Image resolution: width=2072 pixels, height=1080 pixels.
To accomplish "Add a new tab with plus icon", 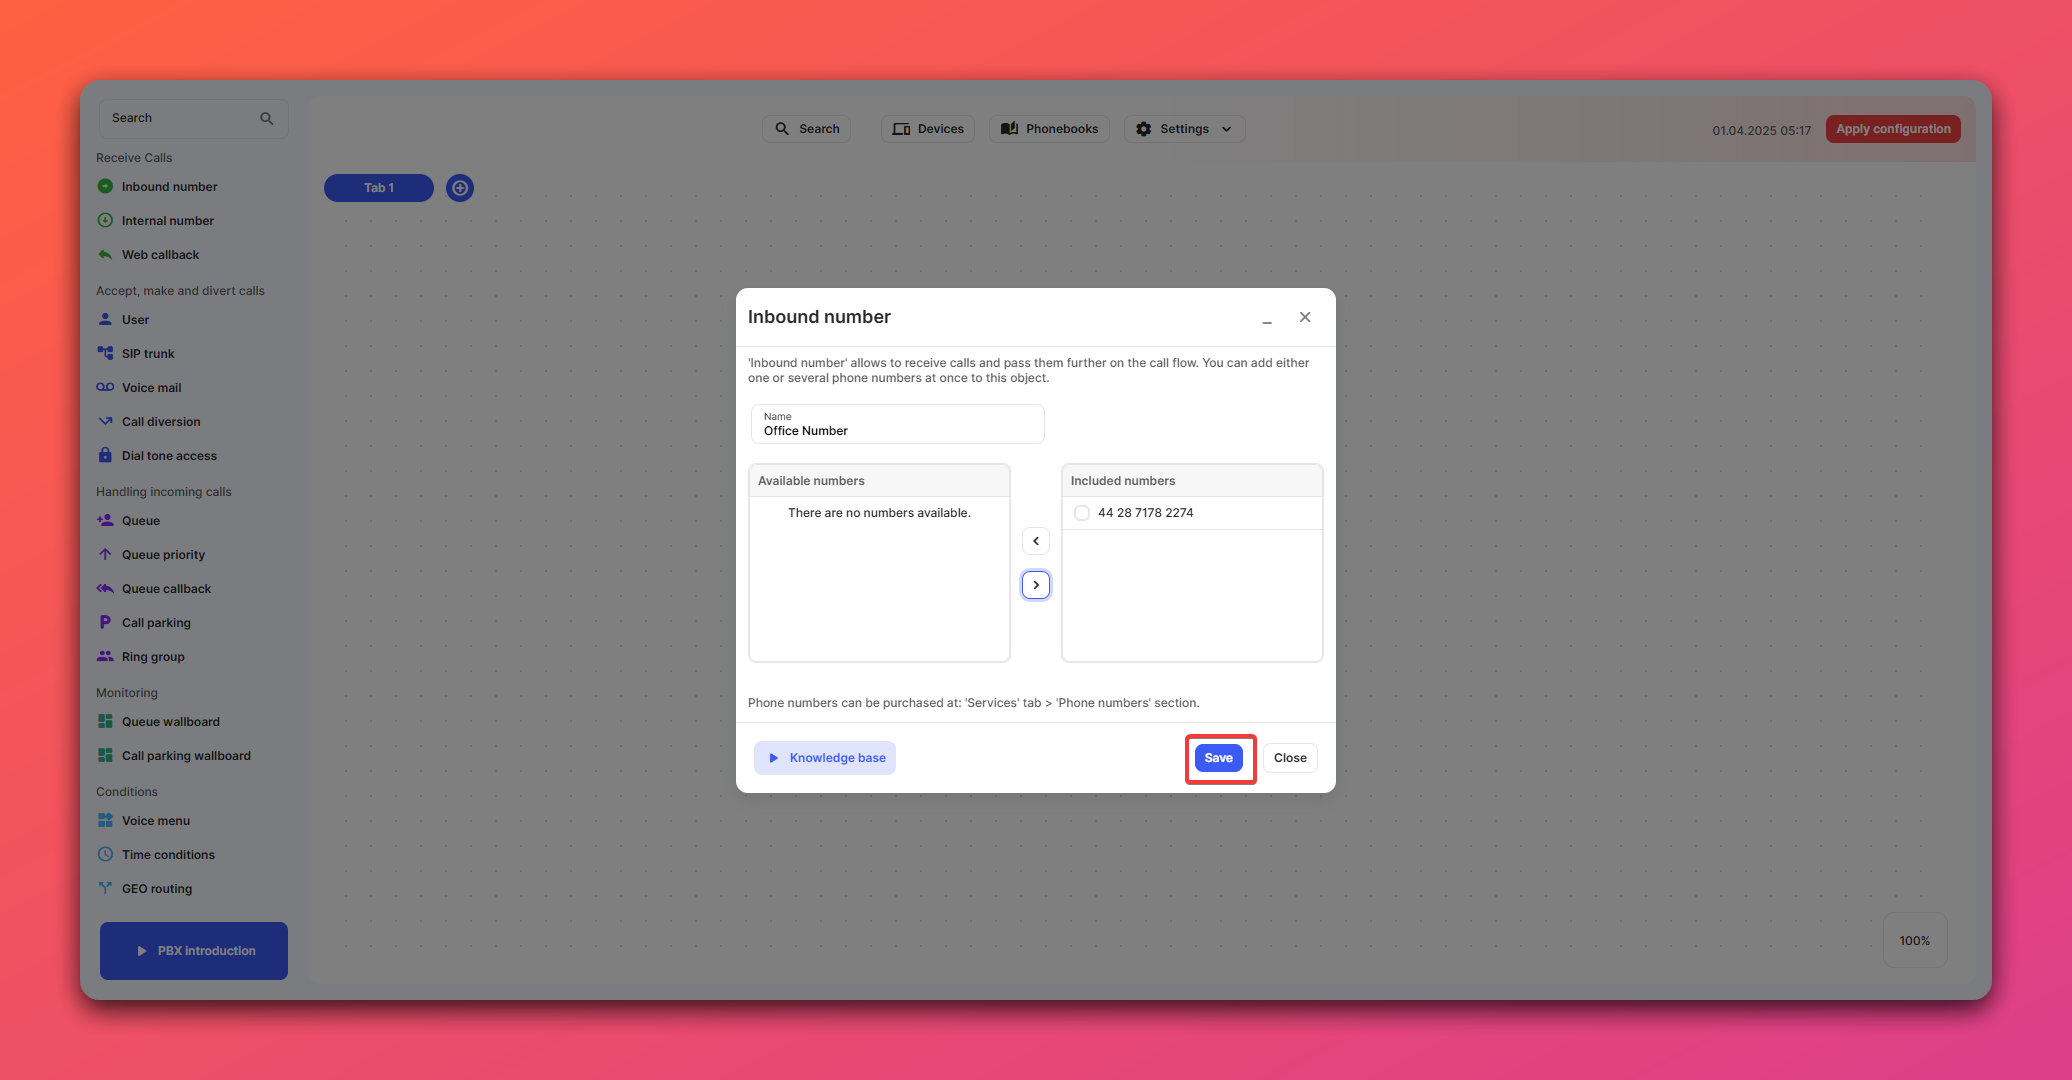I will [460, 188].
